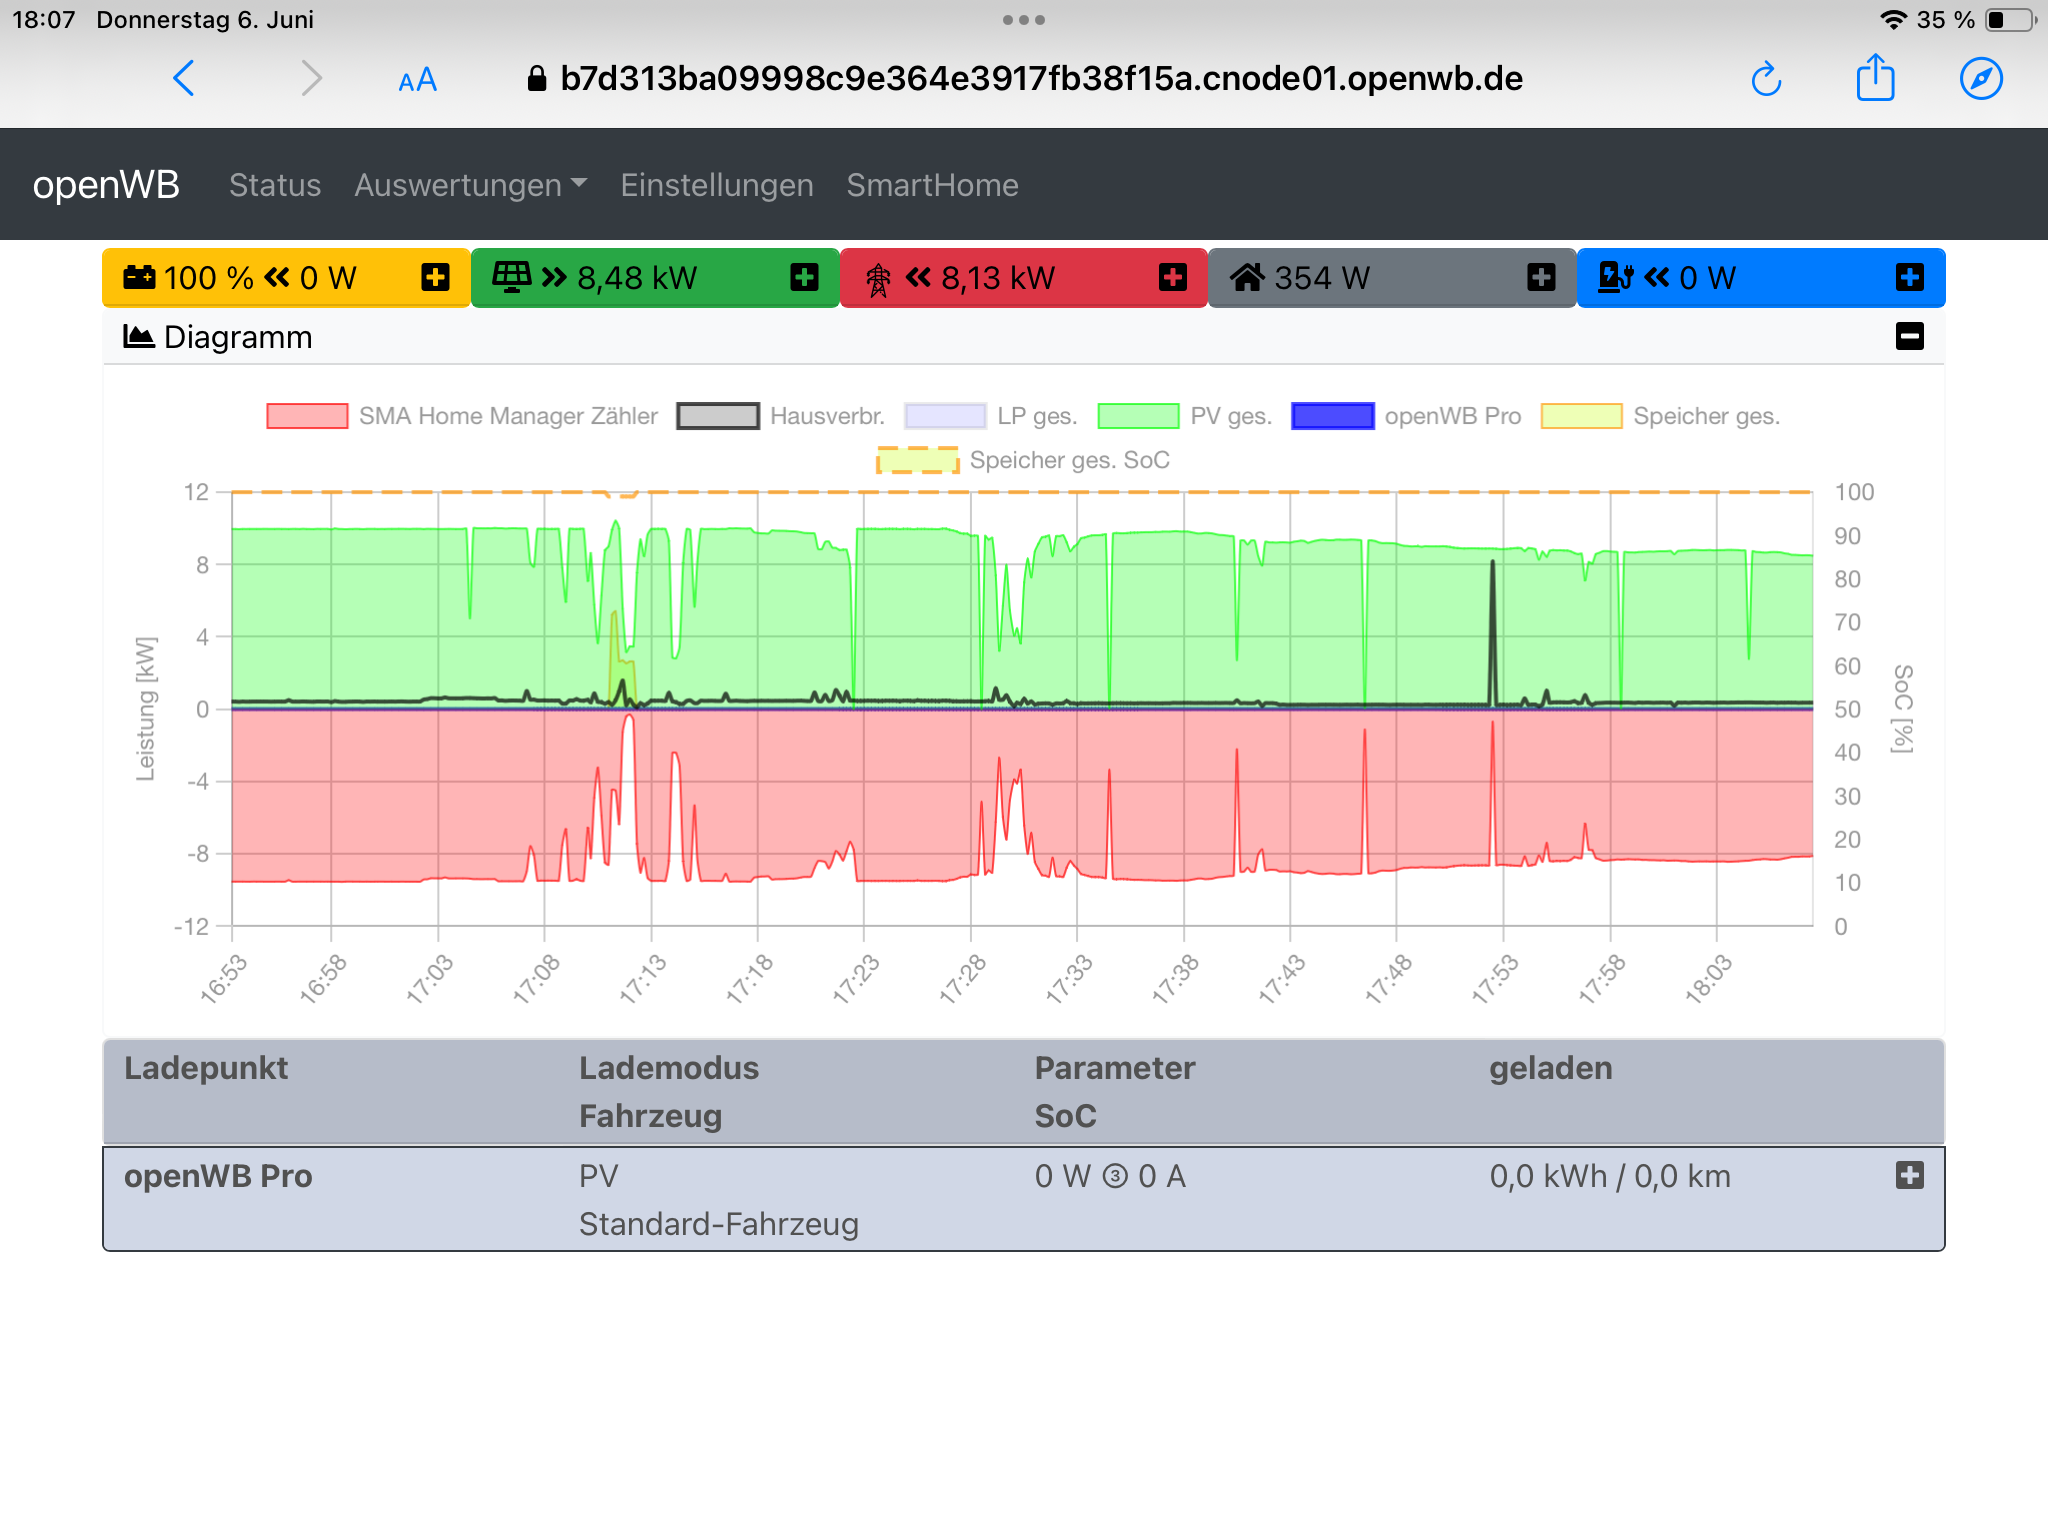The height and width of the screenshot is (1536, 2048).
Task: Tap the 18:07 clock in status bar
Action: pos(44,20)
